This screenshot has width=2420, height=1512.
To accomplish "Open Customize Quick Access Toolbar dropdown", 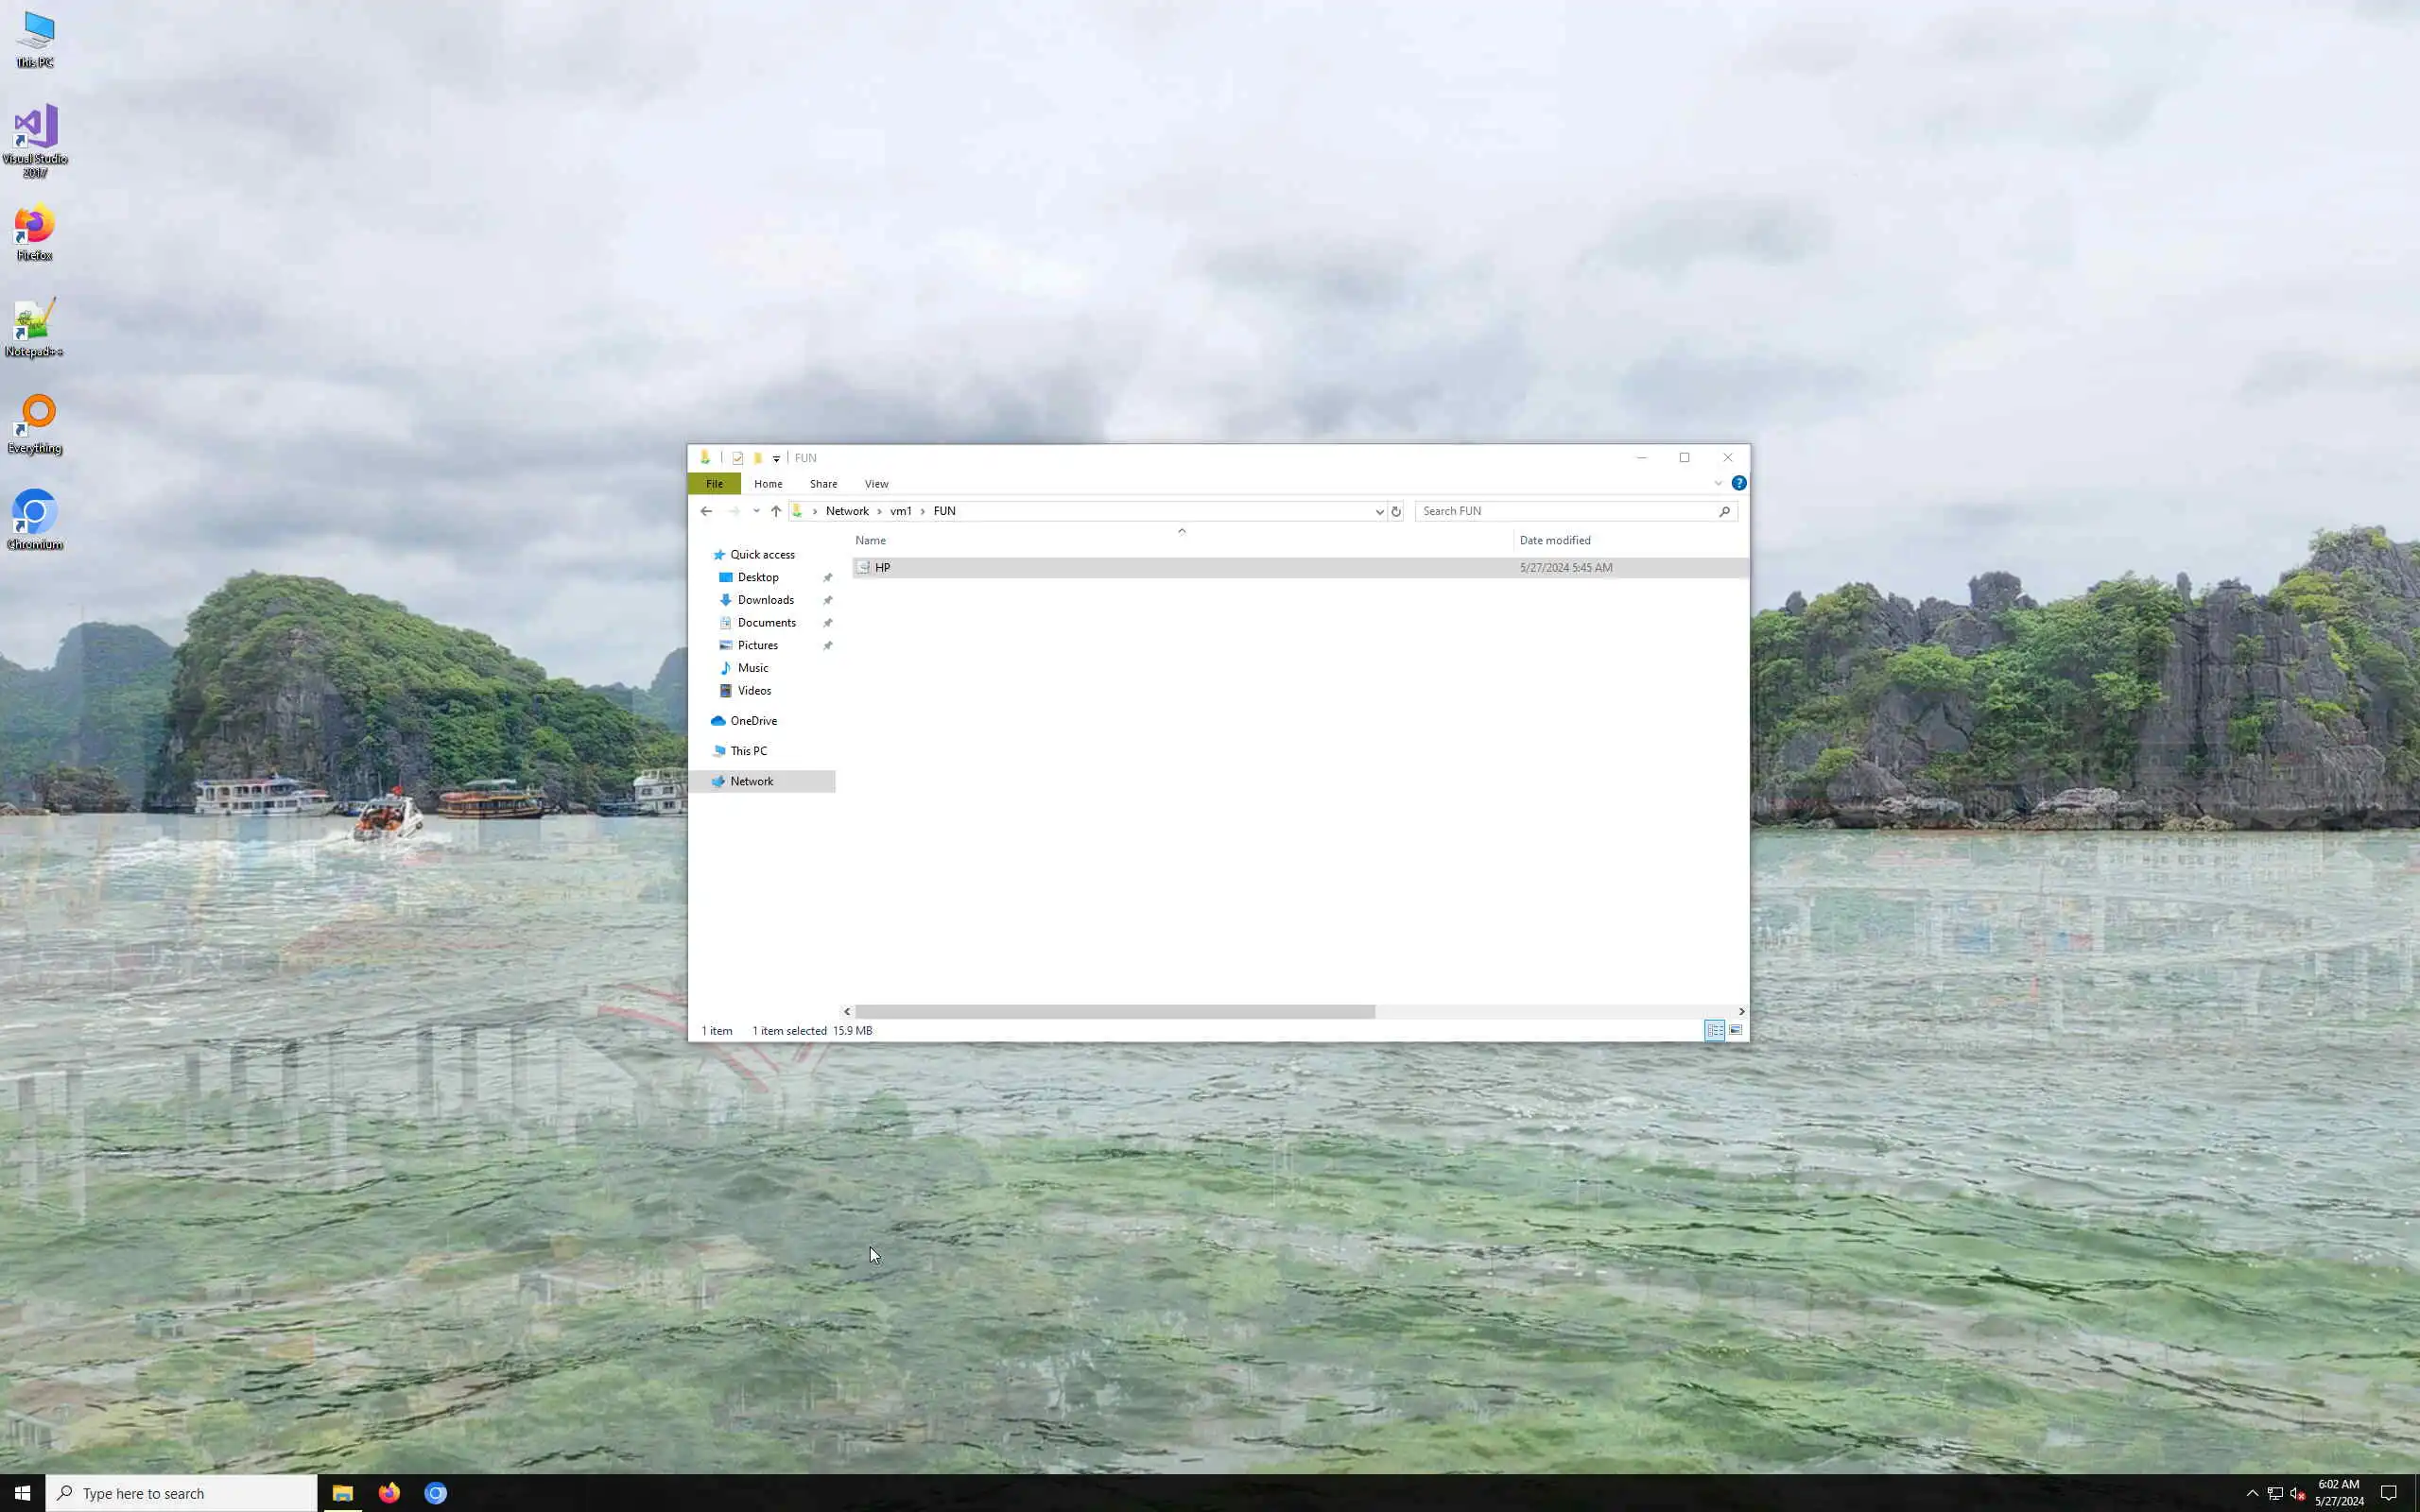I will 776,459.
